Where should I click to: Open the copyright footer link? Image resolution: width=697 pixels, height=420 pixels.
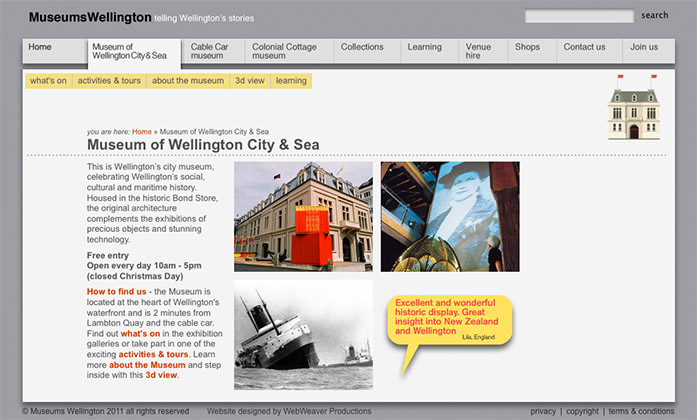tap(582, 412)
